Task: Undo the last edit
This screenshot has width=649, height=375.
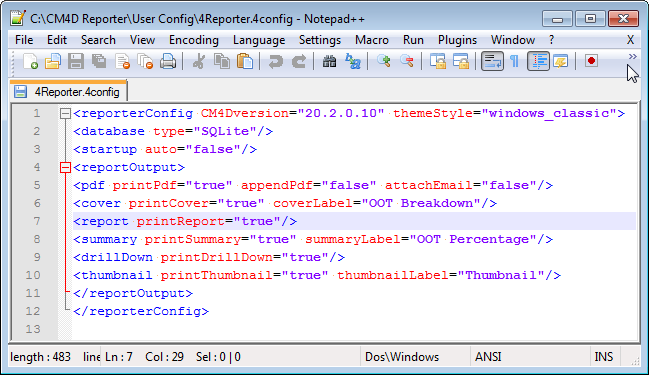Action: (x=275, y=61)
